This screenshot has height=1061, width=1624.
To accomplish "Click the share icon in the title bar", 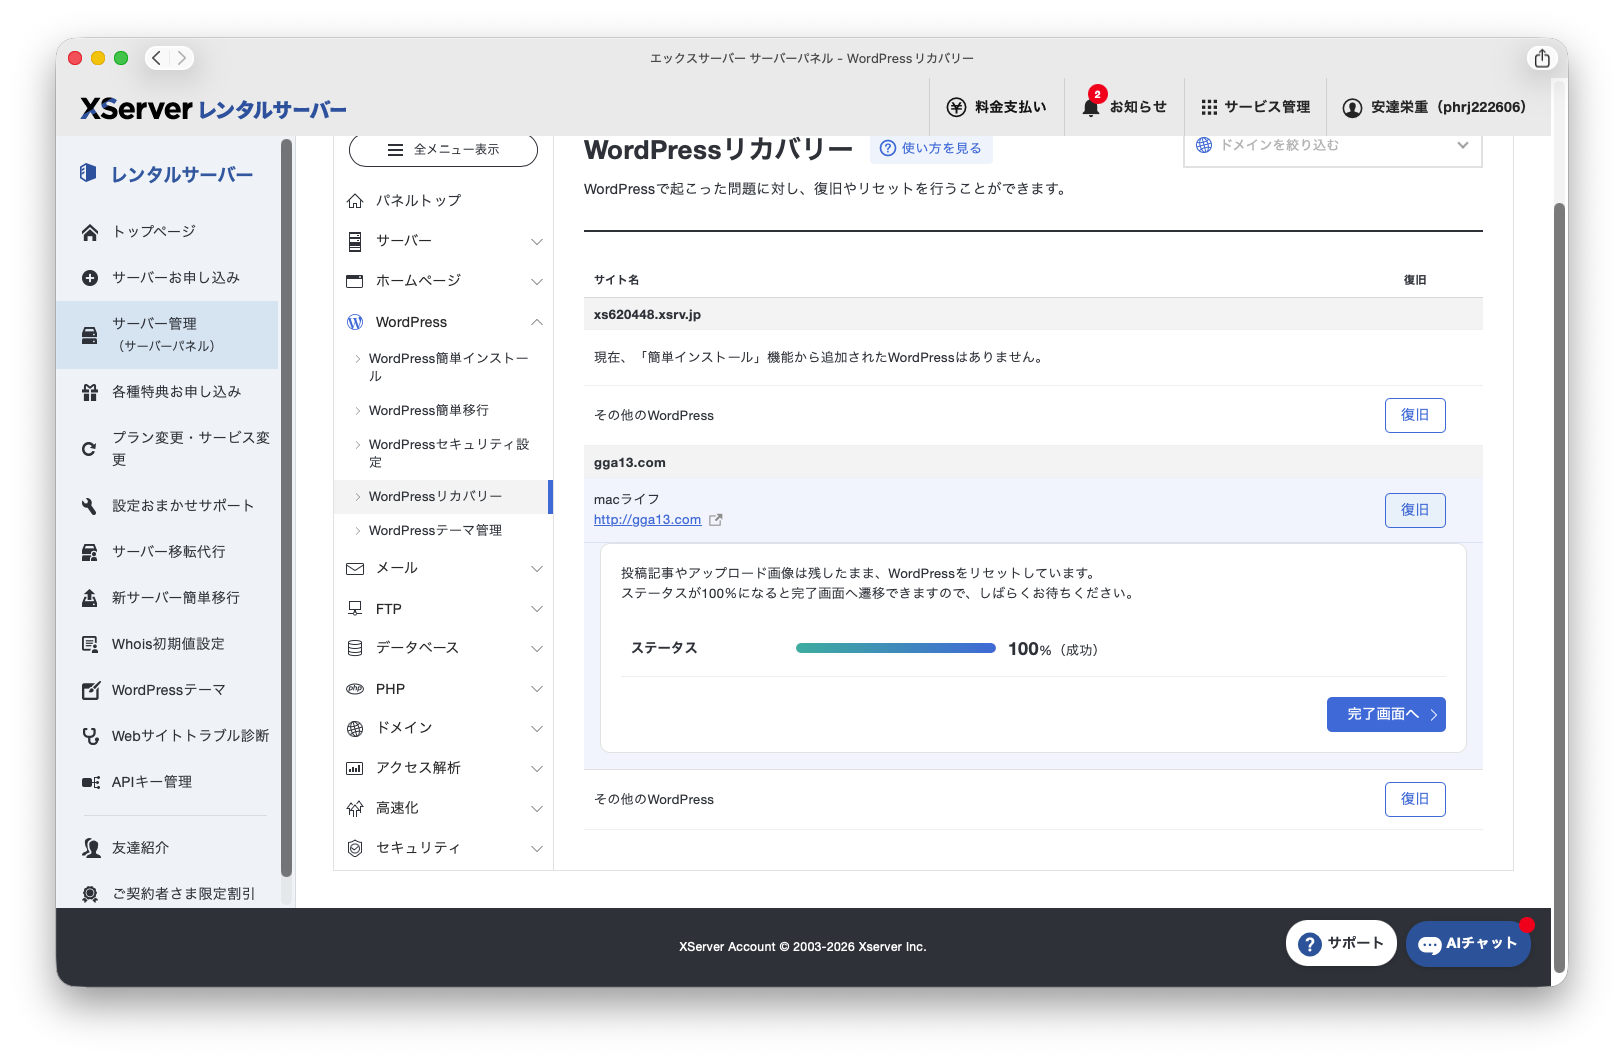I will coord(1542,58).
